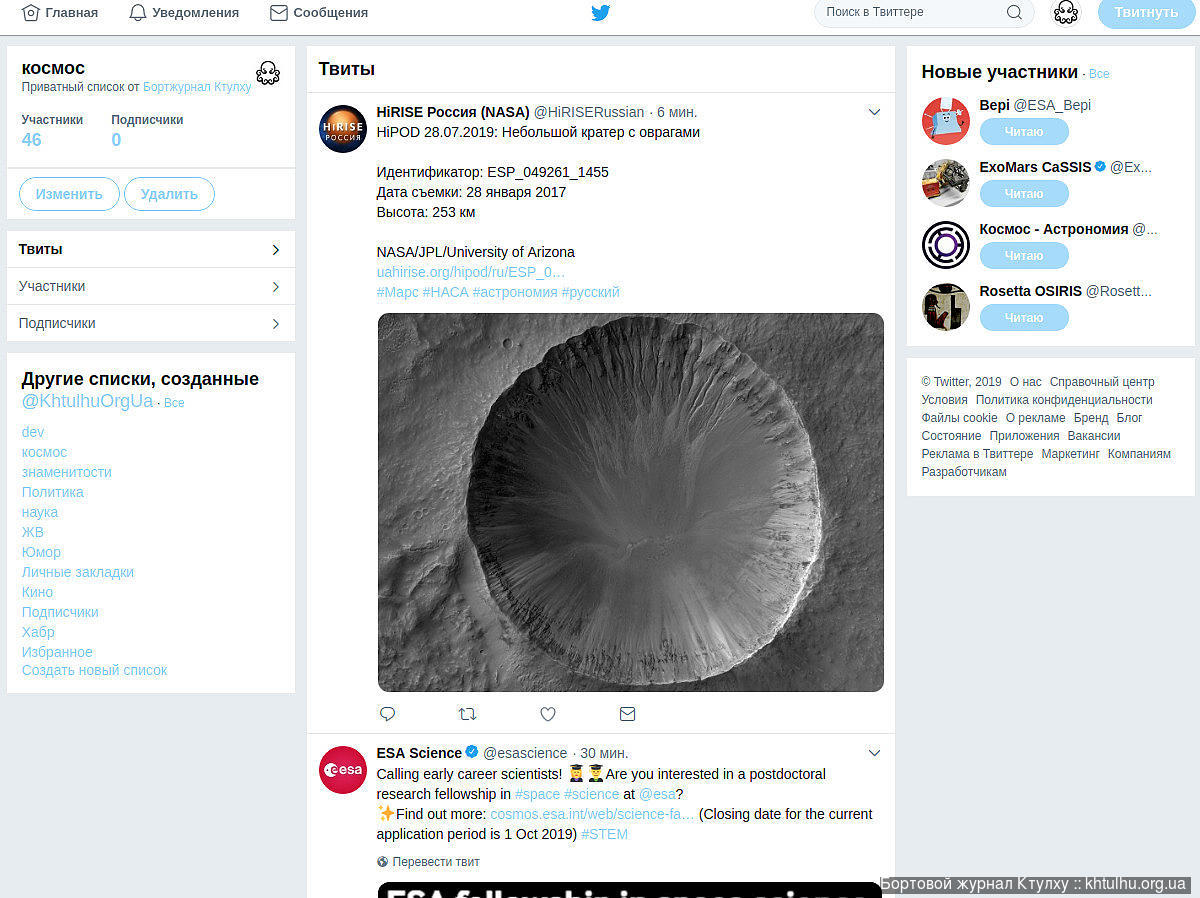Toggle Читаю button for ExoMars CaSSIS

(1024, 194)
